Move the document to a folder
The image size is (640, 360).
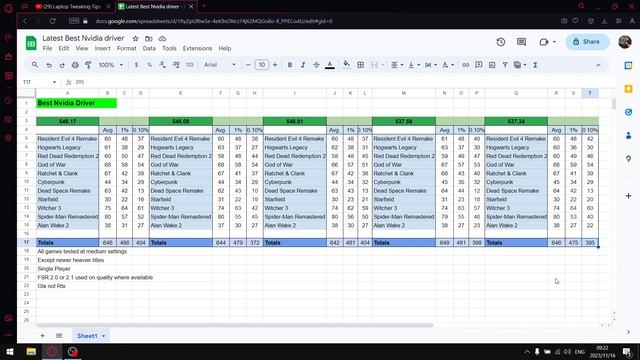[149, 38]
